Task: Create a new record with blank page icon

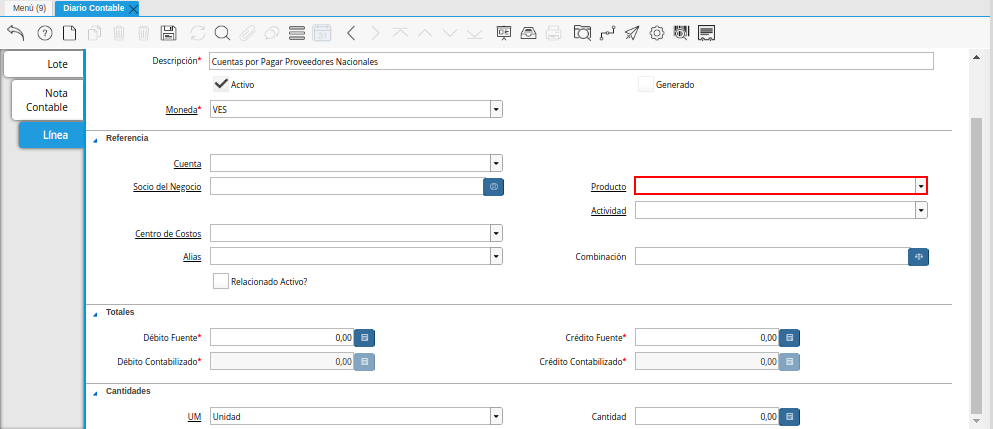Action: [x=69, y=33]
